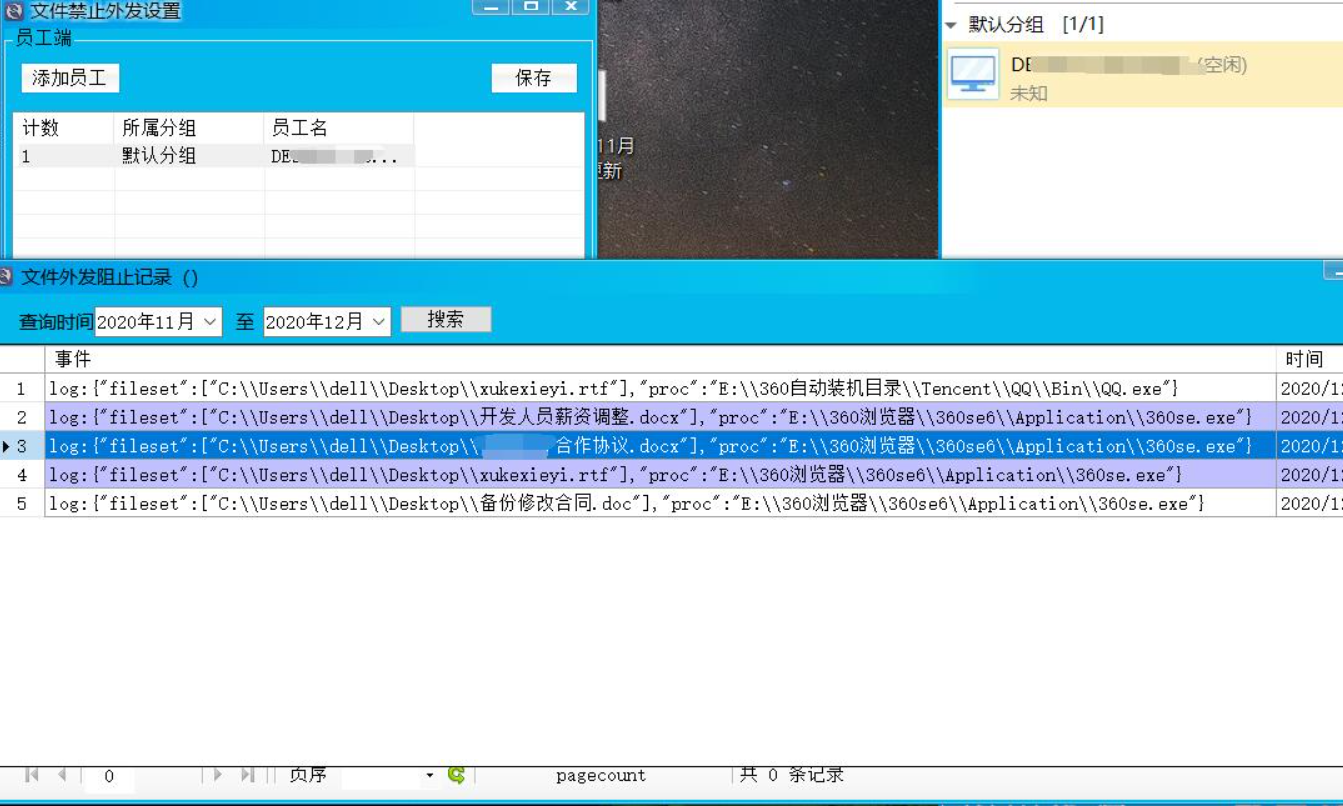Click the 保存 button

[x=533, y=78]
